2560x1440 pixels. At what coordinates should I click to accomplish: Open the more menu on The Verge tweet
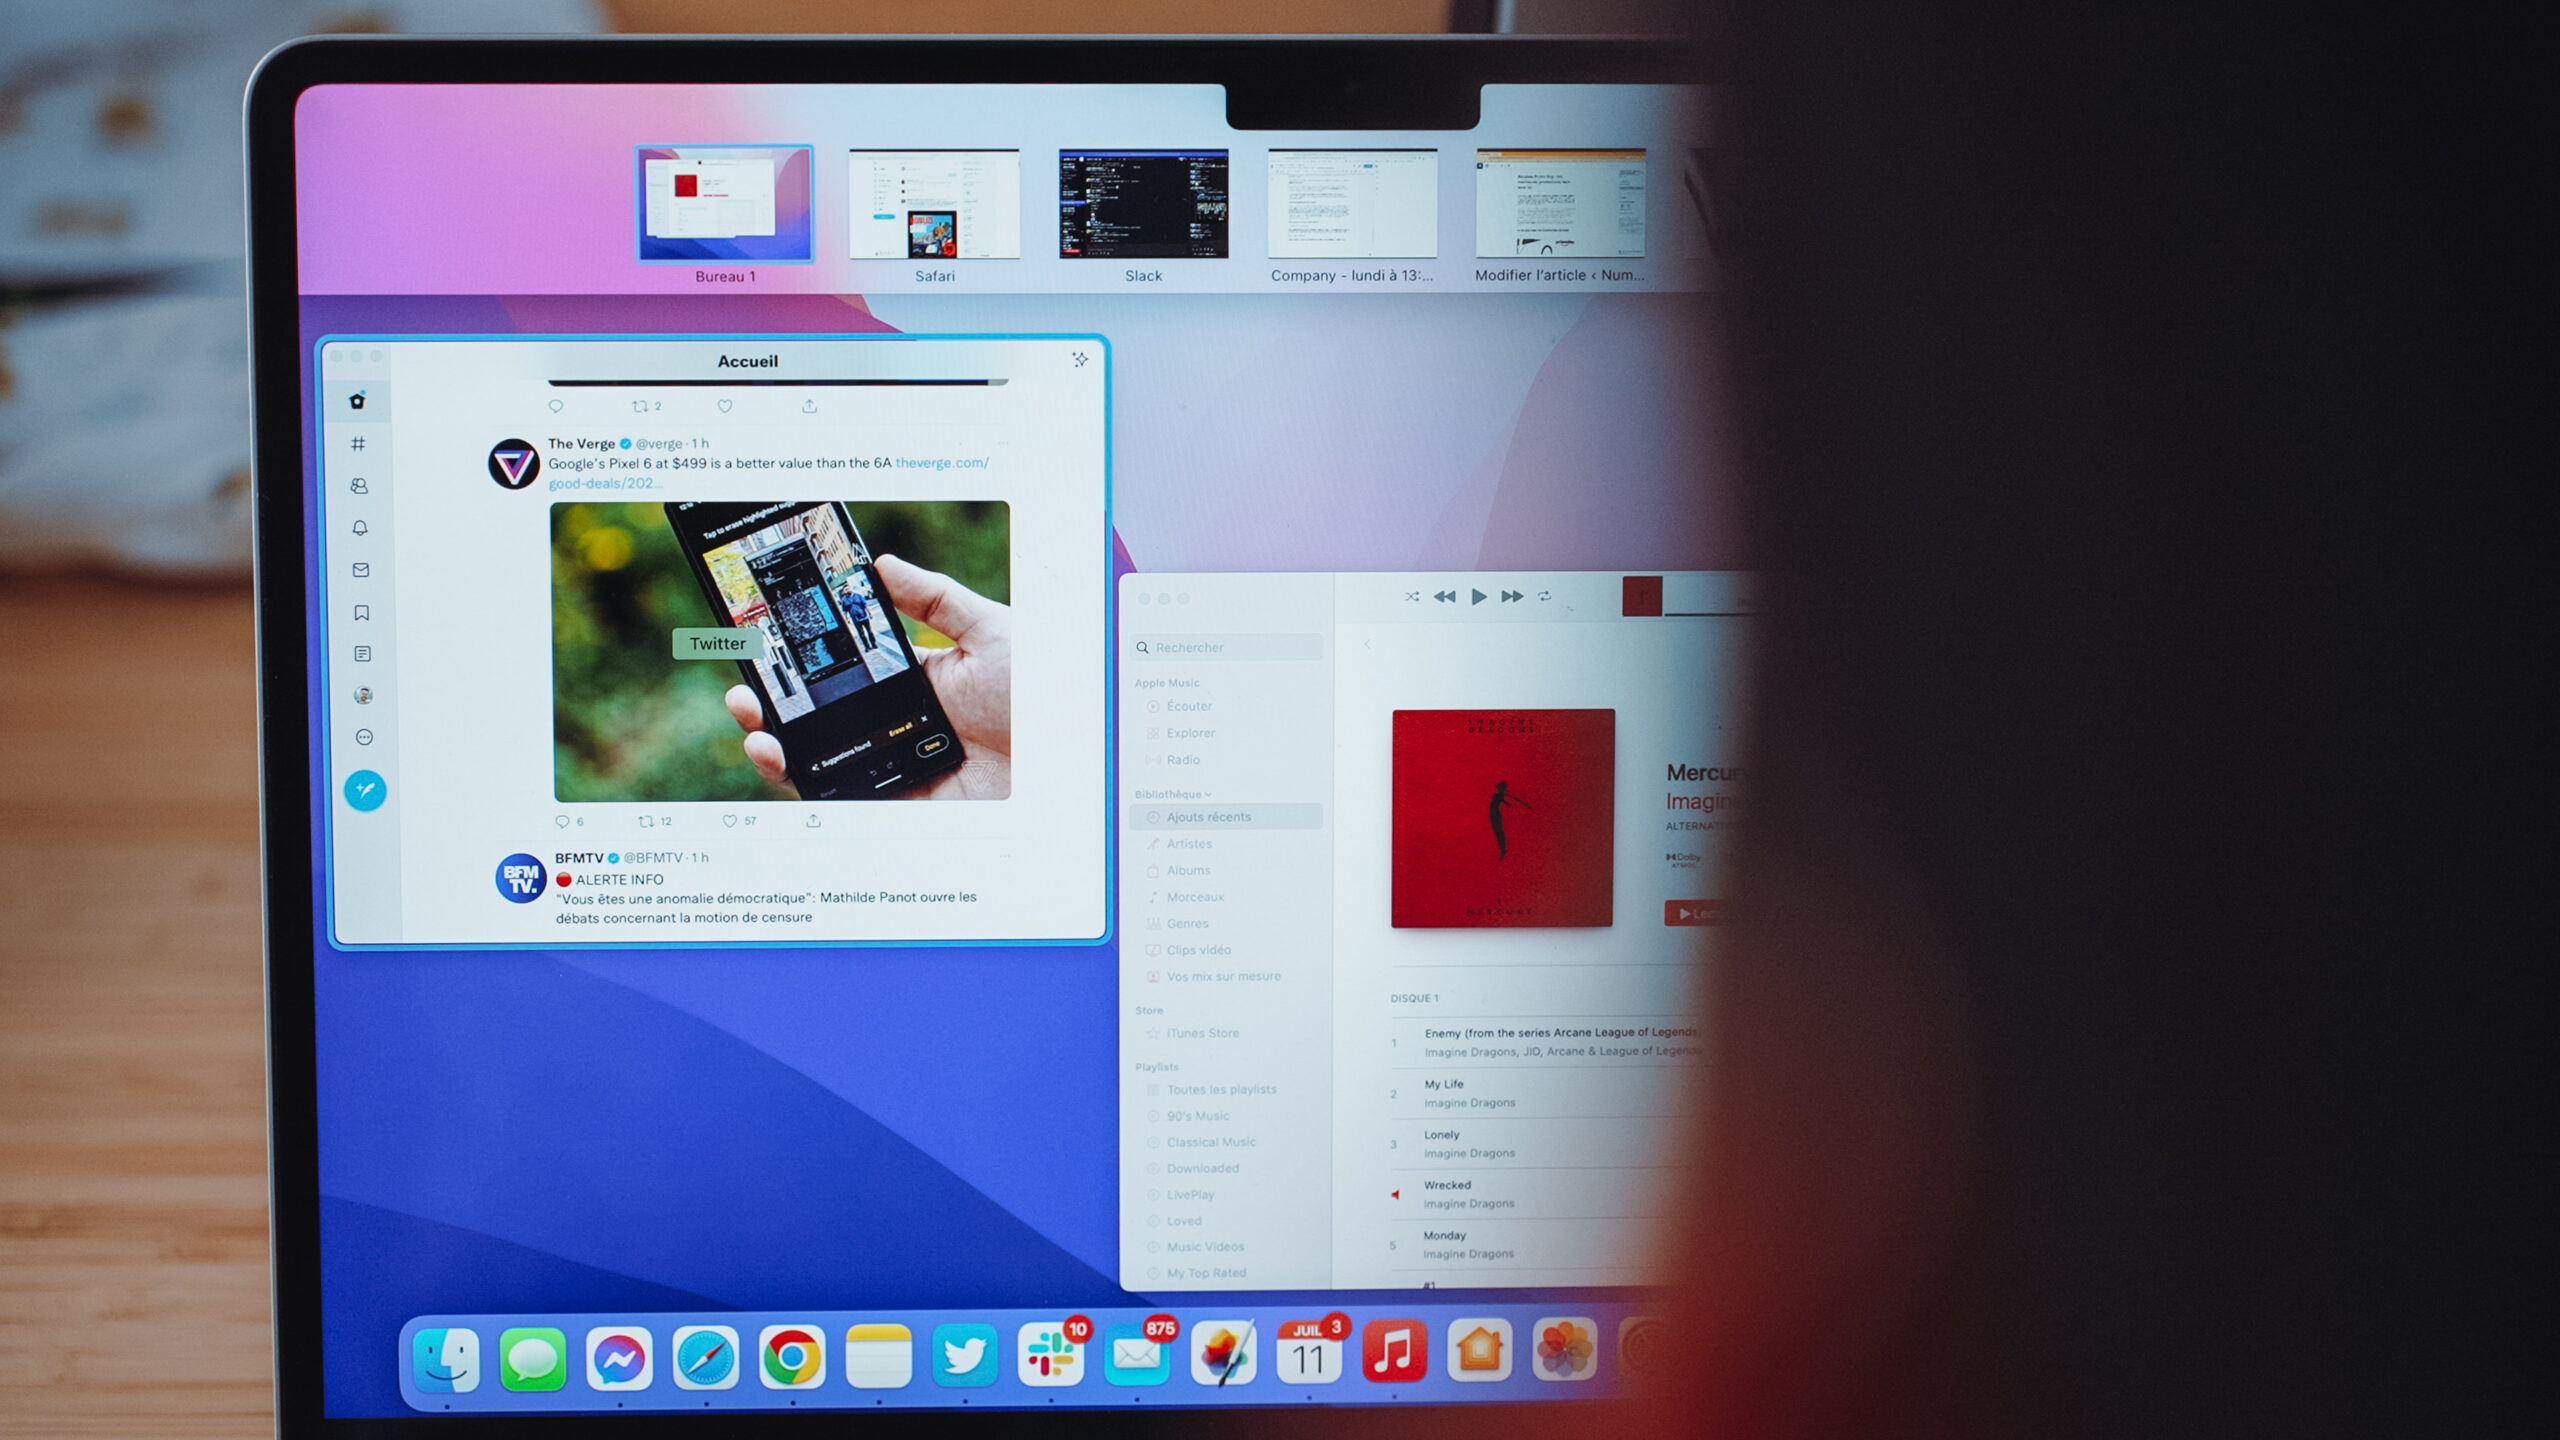click(x=1003, y=442)
